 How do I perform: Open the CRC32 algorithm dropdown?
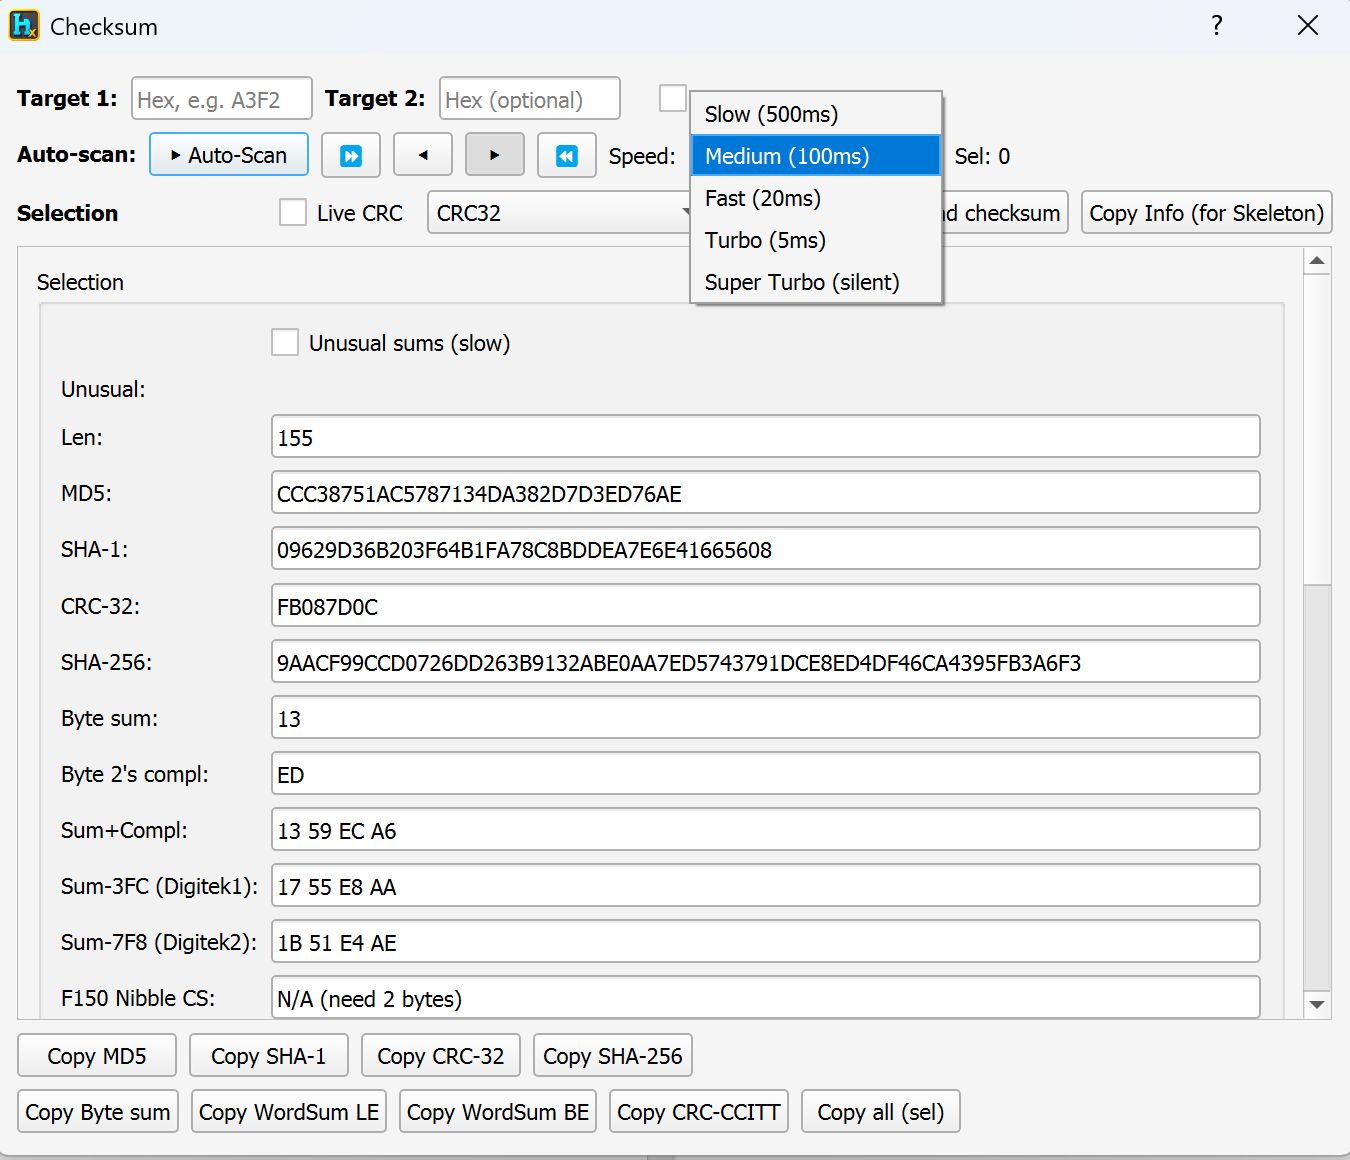(x=560, y=212)
